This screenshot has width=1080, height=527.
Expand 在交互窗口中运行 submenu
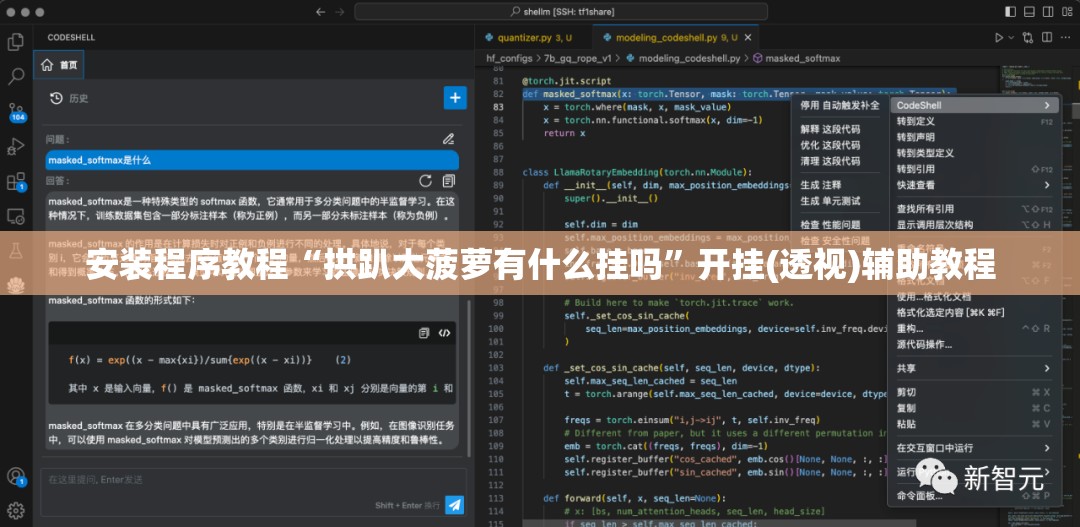coord(974,448)
